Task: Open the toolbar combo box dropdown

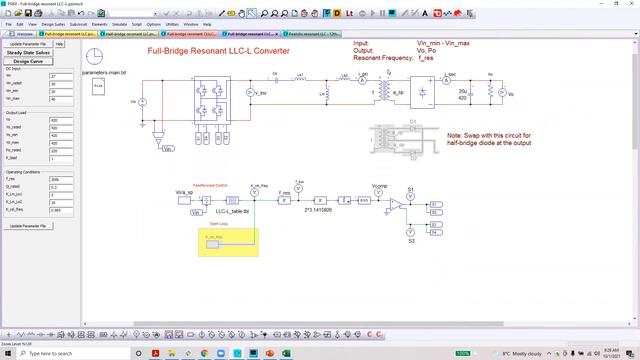Action: tap(155, 14)
